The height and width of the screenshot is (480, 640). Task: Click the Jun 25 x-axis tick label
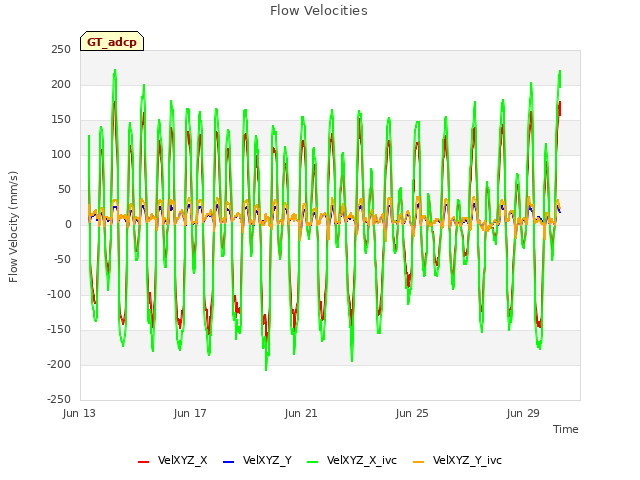(x=412, y=413)
